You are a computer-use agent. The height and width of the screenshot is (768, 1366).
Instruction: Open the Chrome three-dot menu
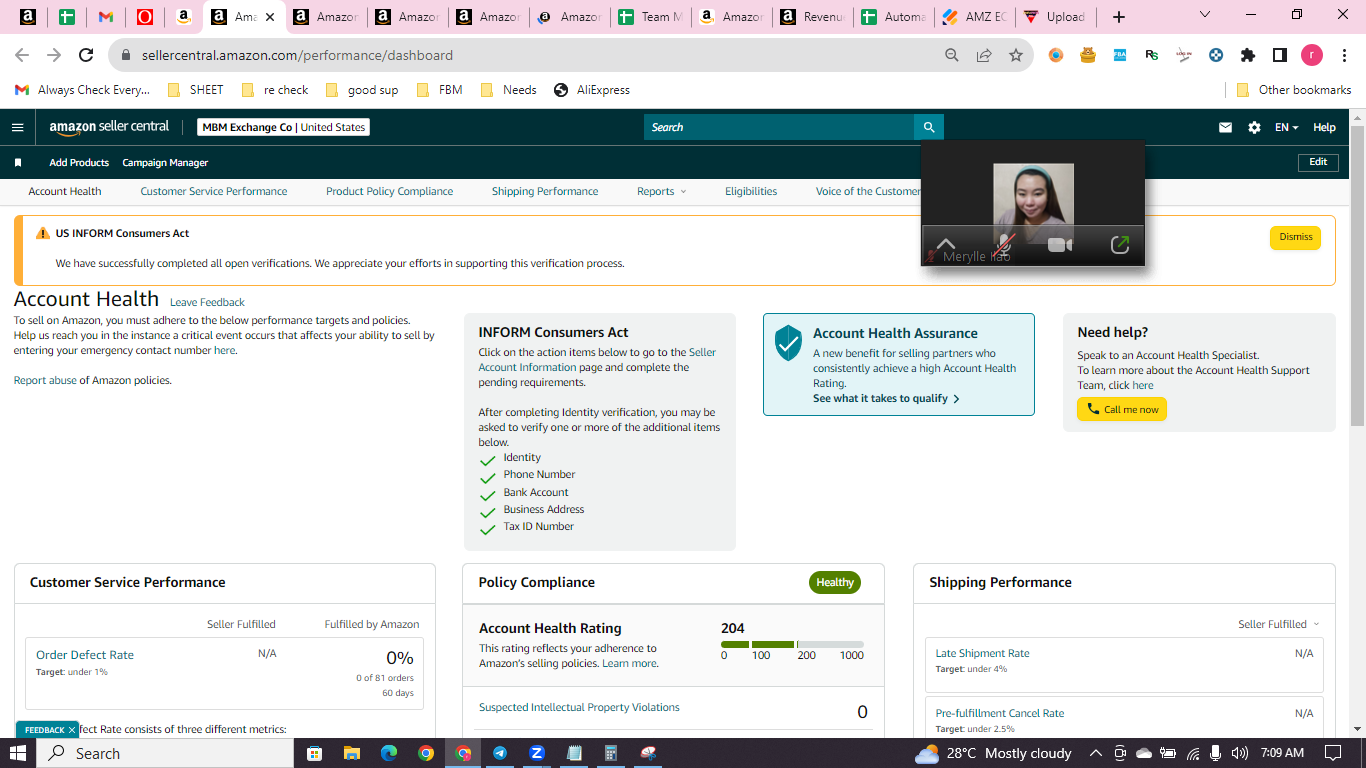tap(1343, 55)
